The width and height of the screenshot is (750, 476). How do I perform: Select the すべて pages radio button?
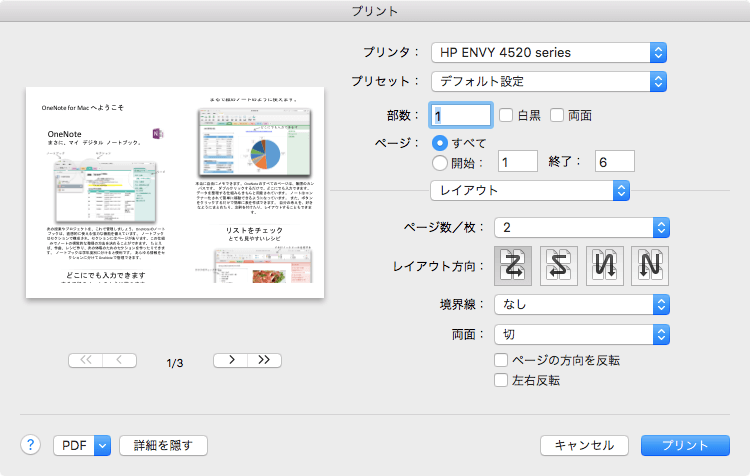440,143
